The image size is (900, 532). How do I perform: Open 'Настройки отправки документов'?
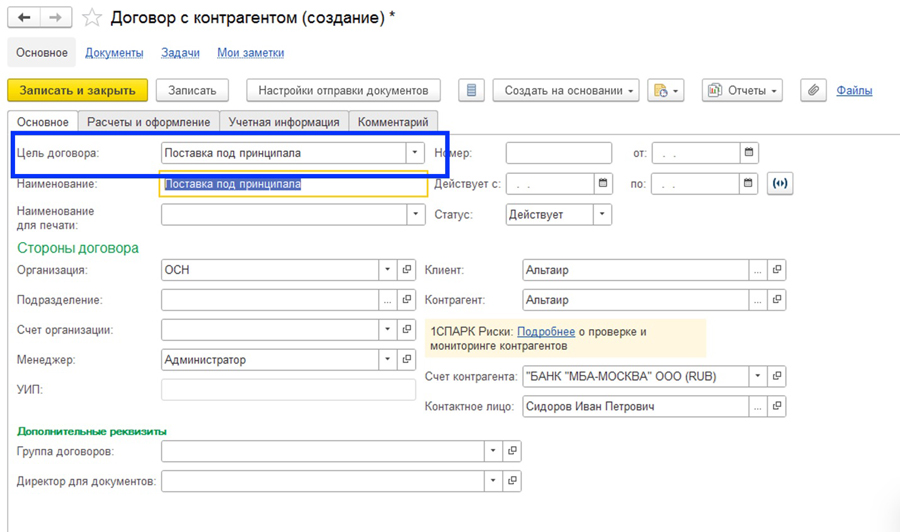click(343, 90)
